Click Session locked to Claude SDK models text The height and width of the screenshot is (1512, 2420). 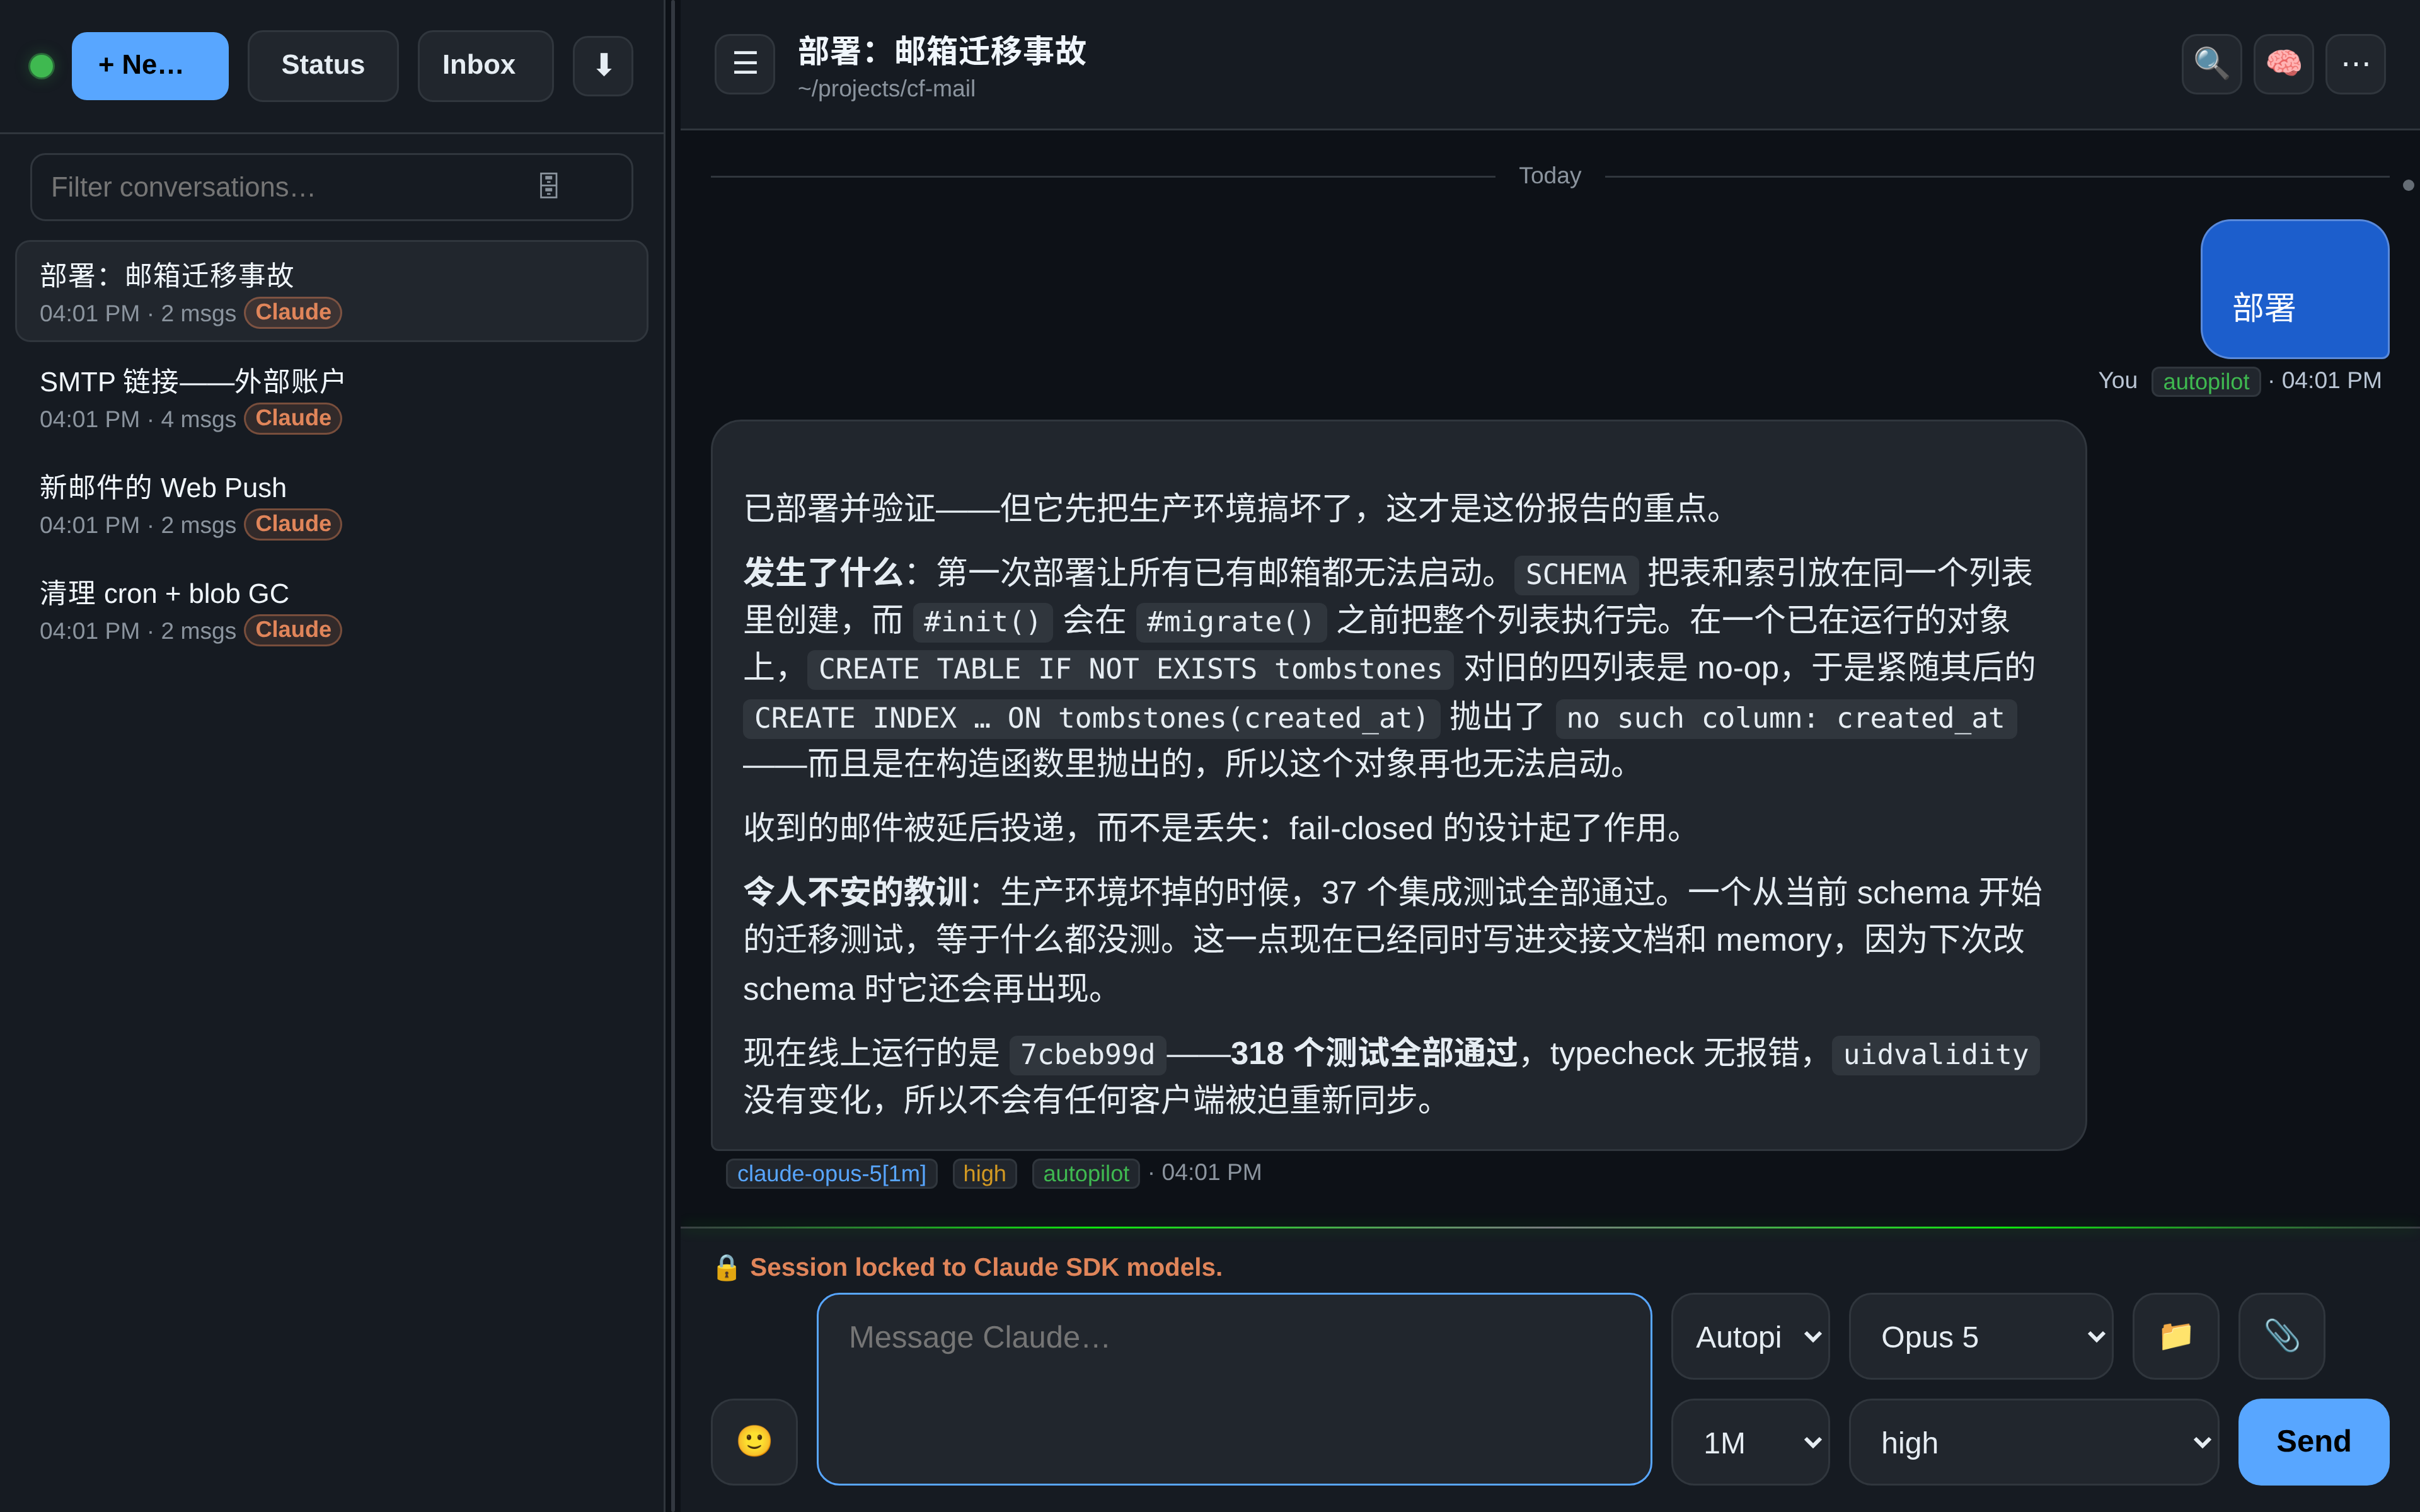(x=986, y=1267)
